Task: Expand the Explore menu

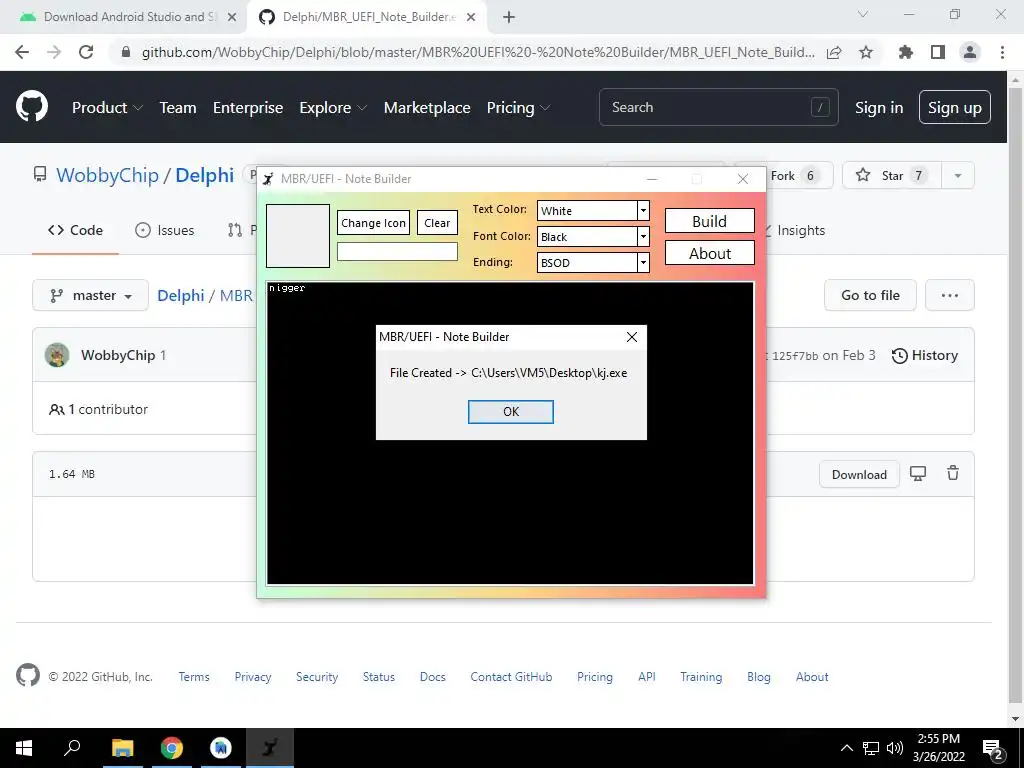Action: tap(333, 108)
